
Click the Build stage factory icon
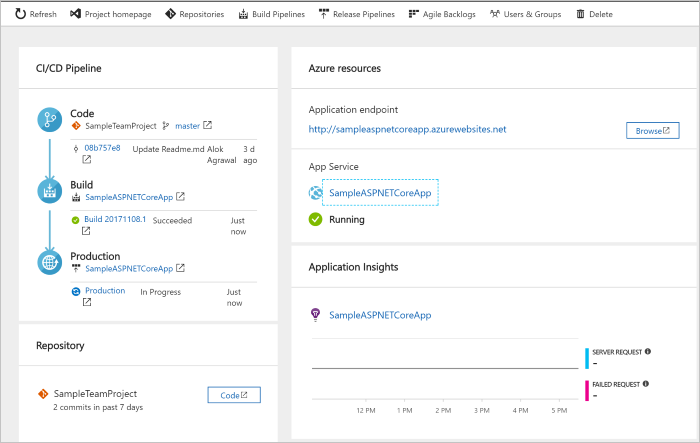pyautogui.click(x=50, y=191)
